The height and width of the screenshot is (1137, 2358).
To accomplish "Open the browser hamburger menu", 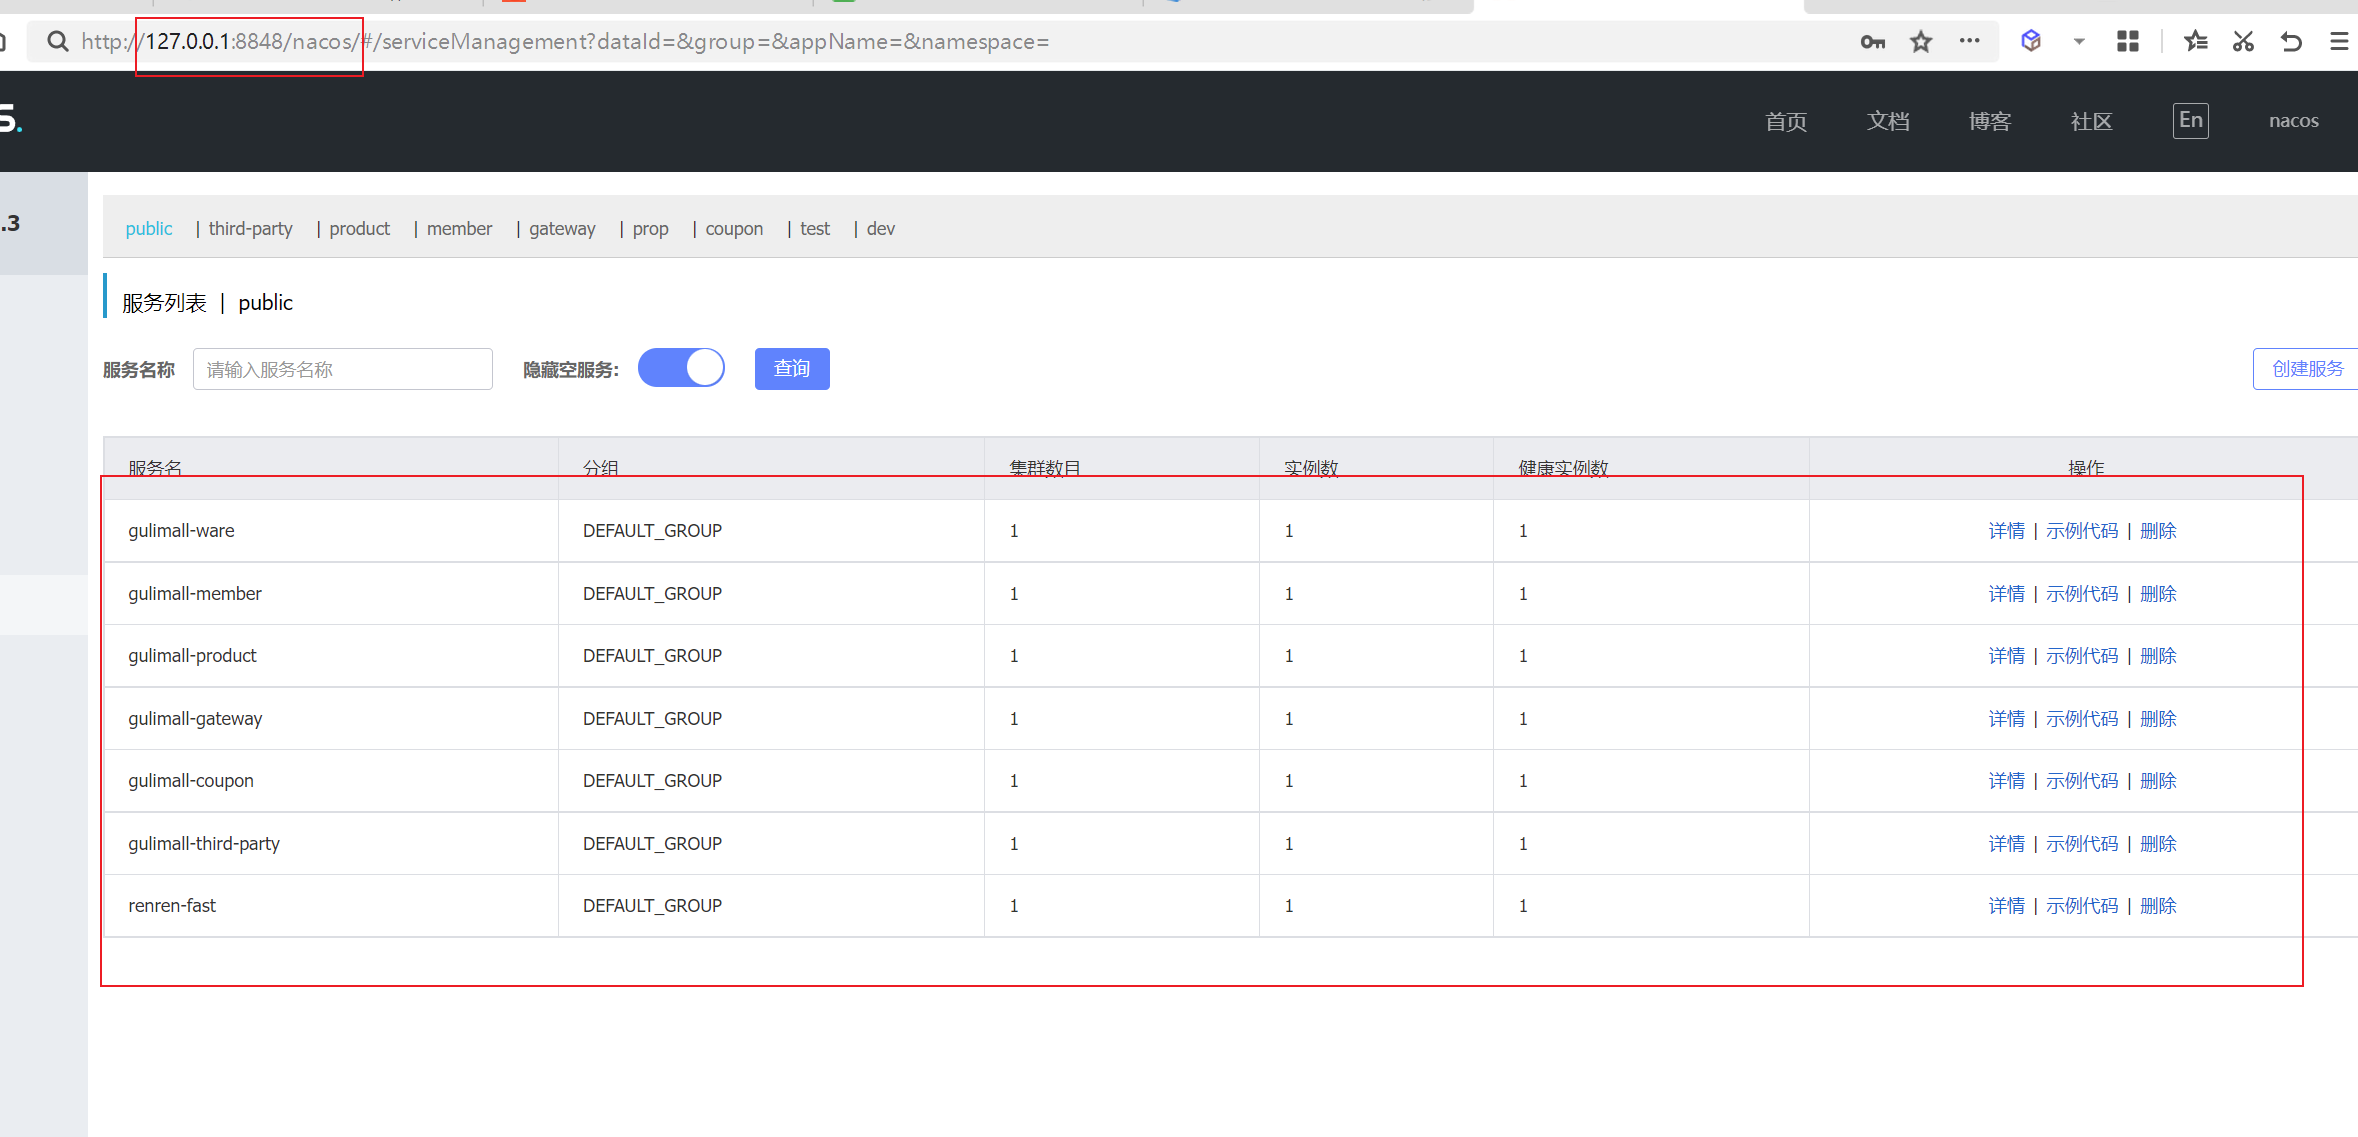I will (x=2339, y=41).
